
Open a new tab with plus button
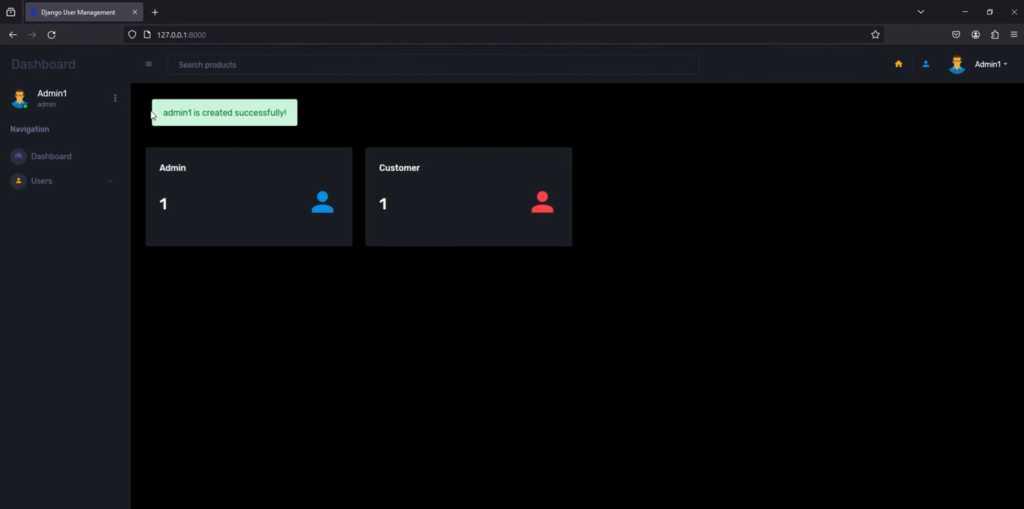point(155,12)
